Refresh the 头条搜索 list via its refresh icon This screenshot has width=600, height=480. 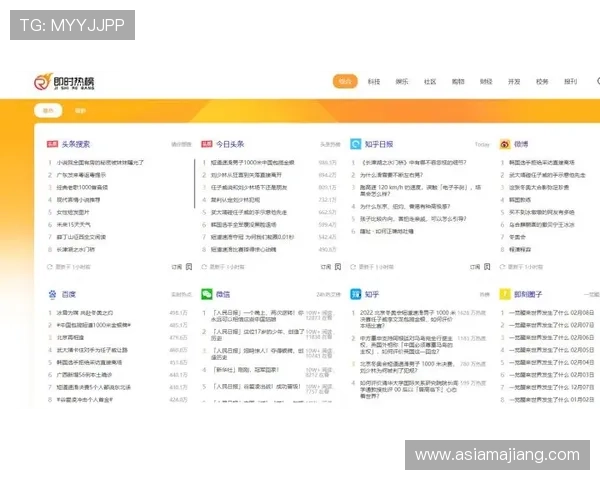[x=49, y=267]
